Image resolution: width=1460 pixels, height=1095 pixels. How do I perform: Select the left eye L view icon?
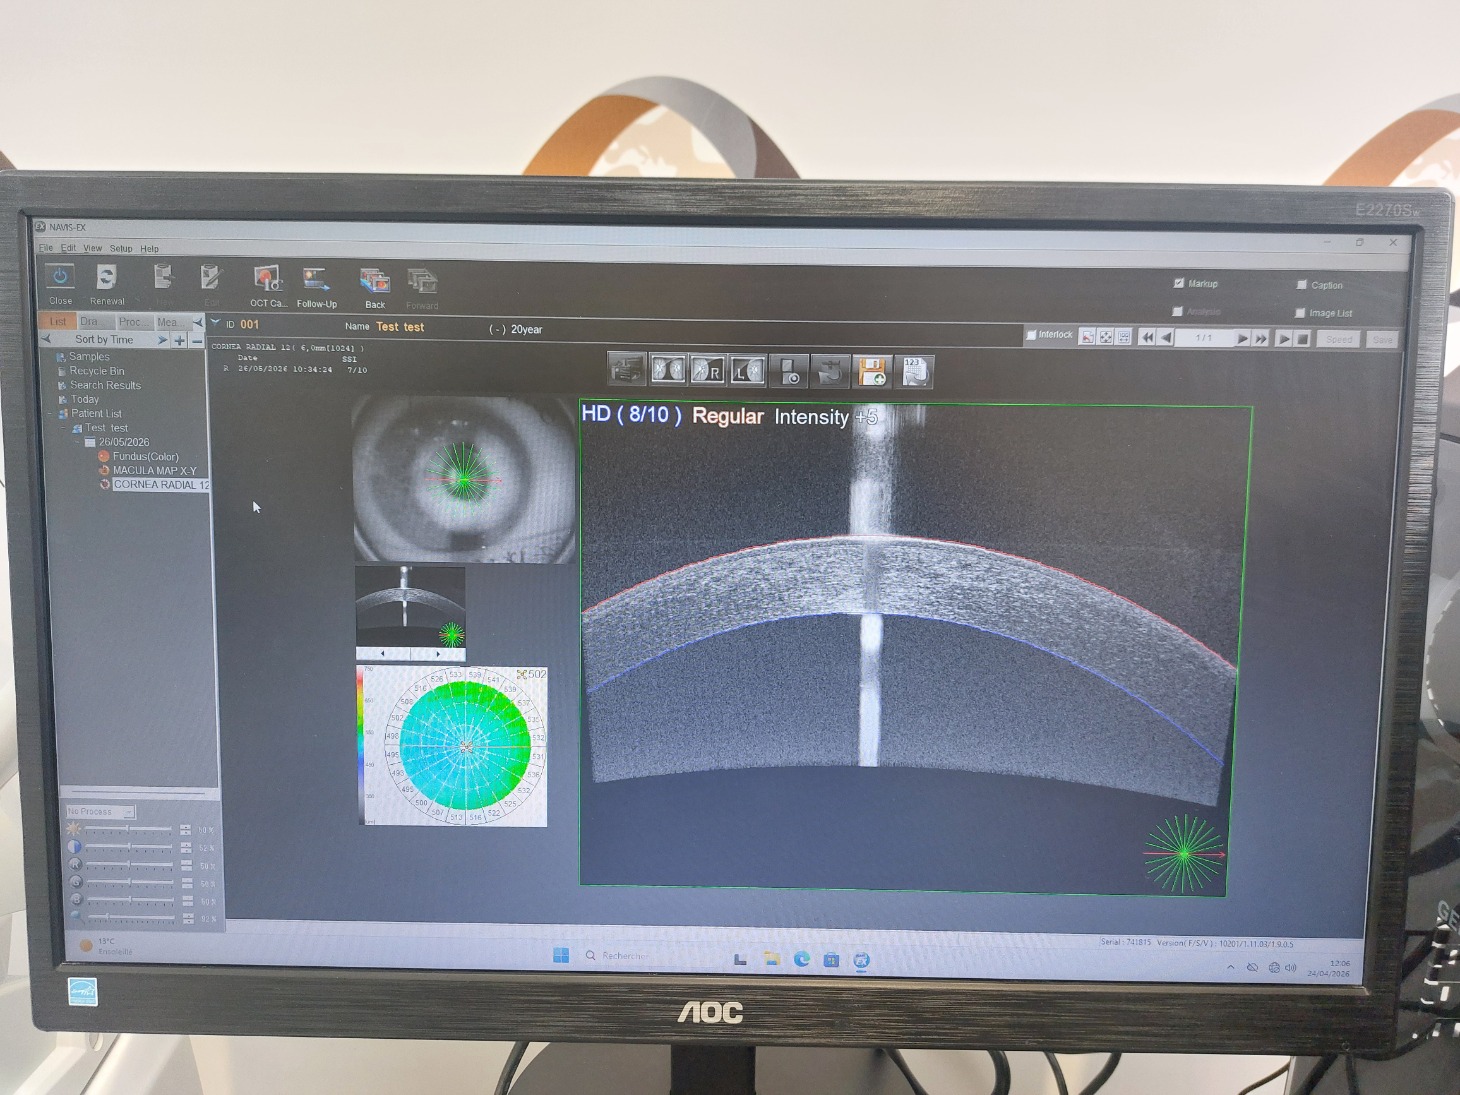(x=747, y=371)
